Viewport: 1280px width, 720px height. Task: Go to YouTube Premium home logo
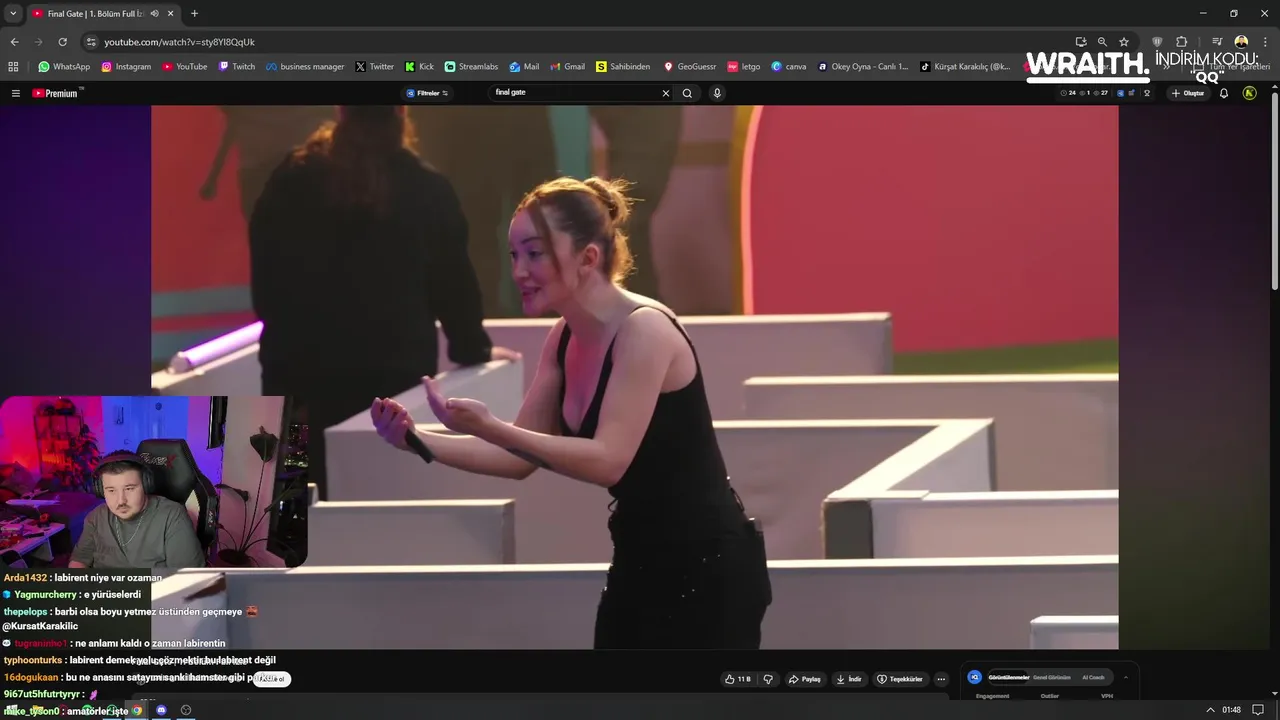(x=56, y=93)
